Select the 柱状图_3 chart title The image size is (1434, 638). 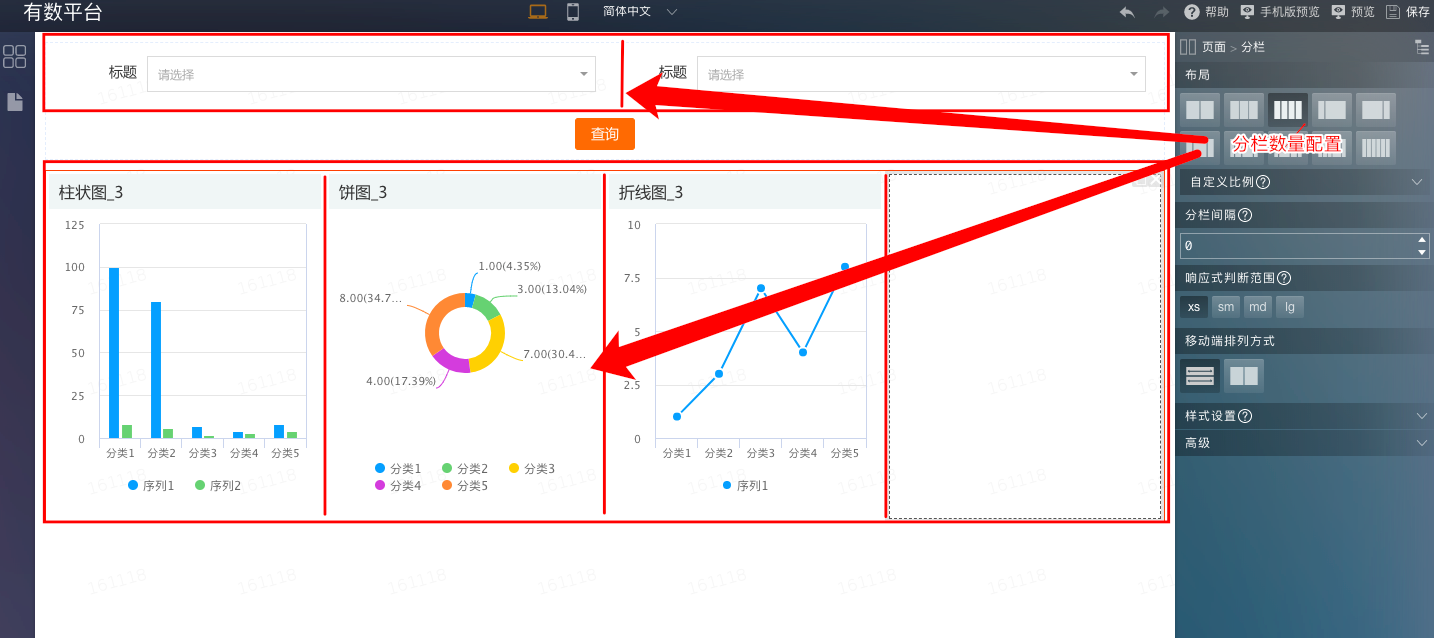(x=91, y=193)
